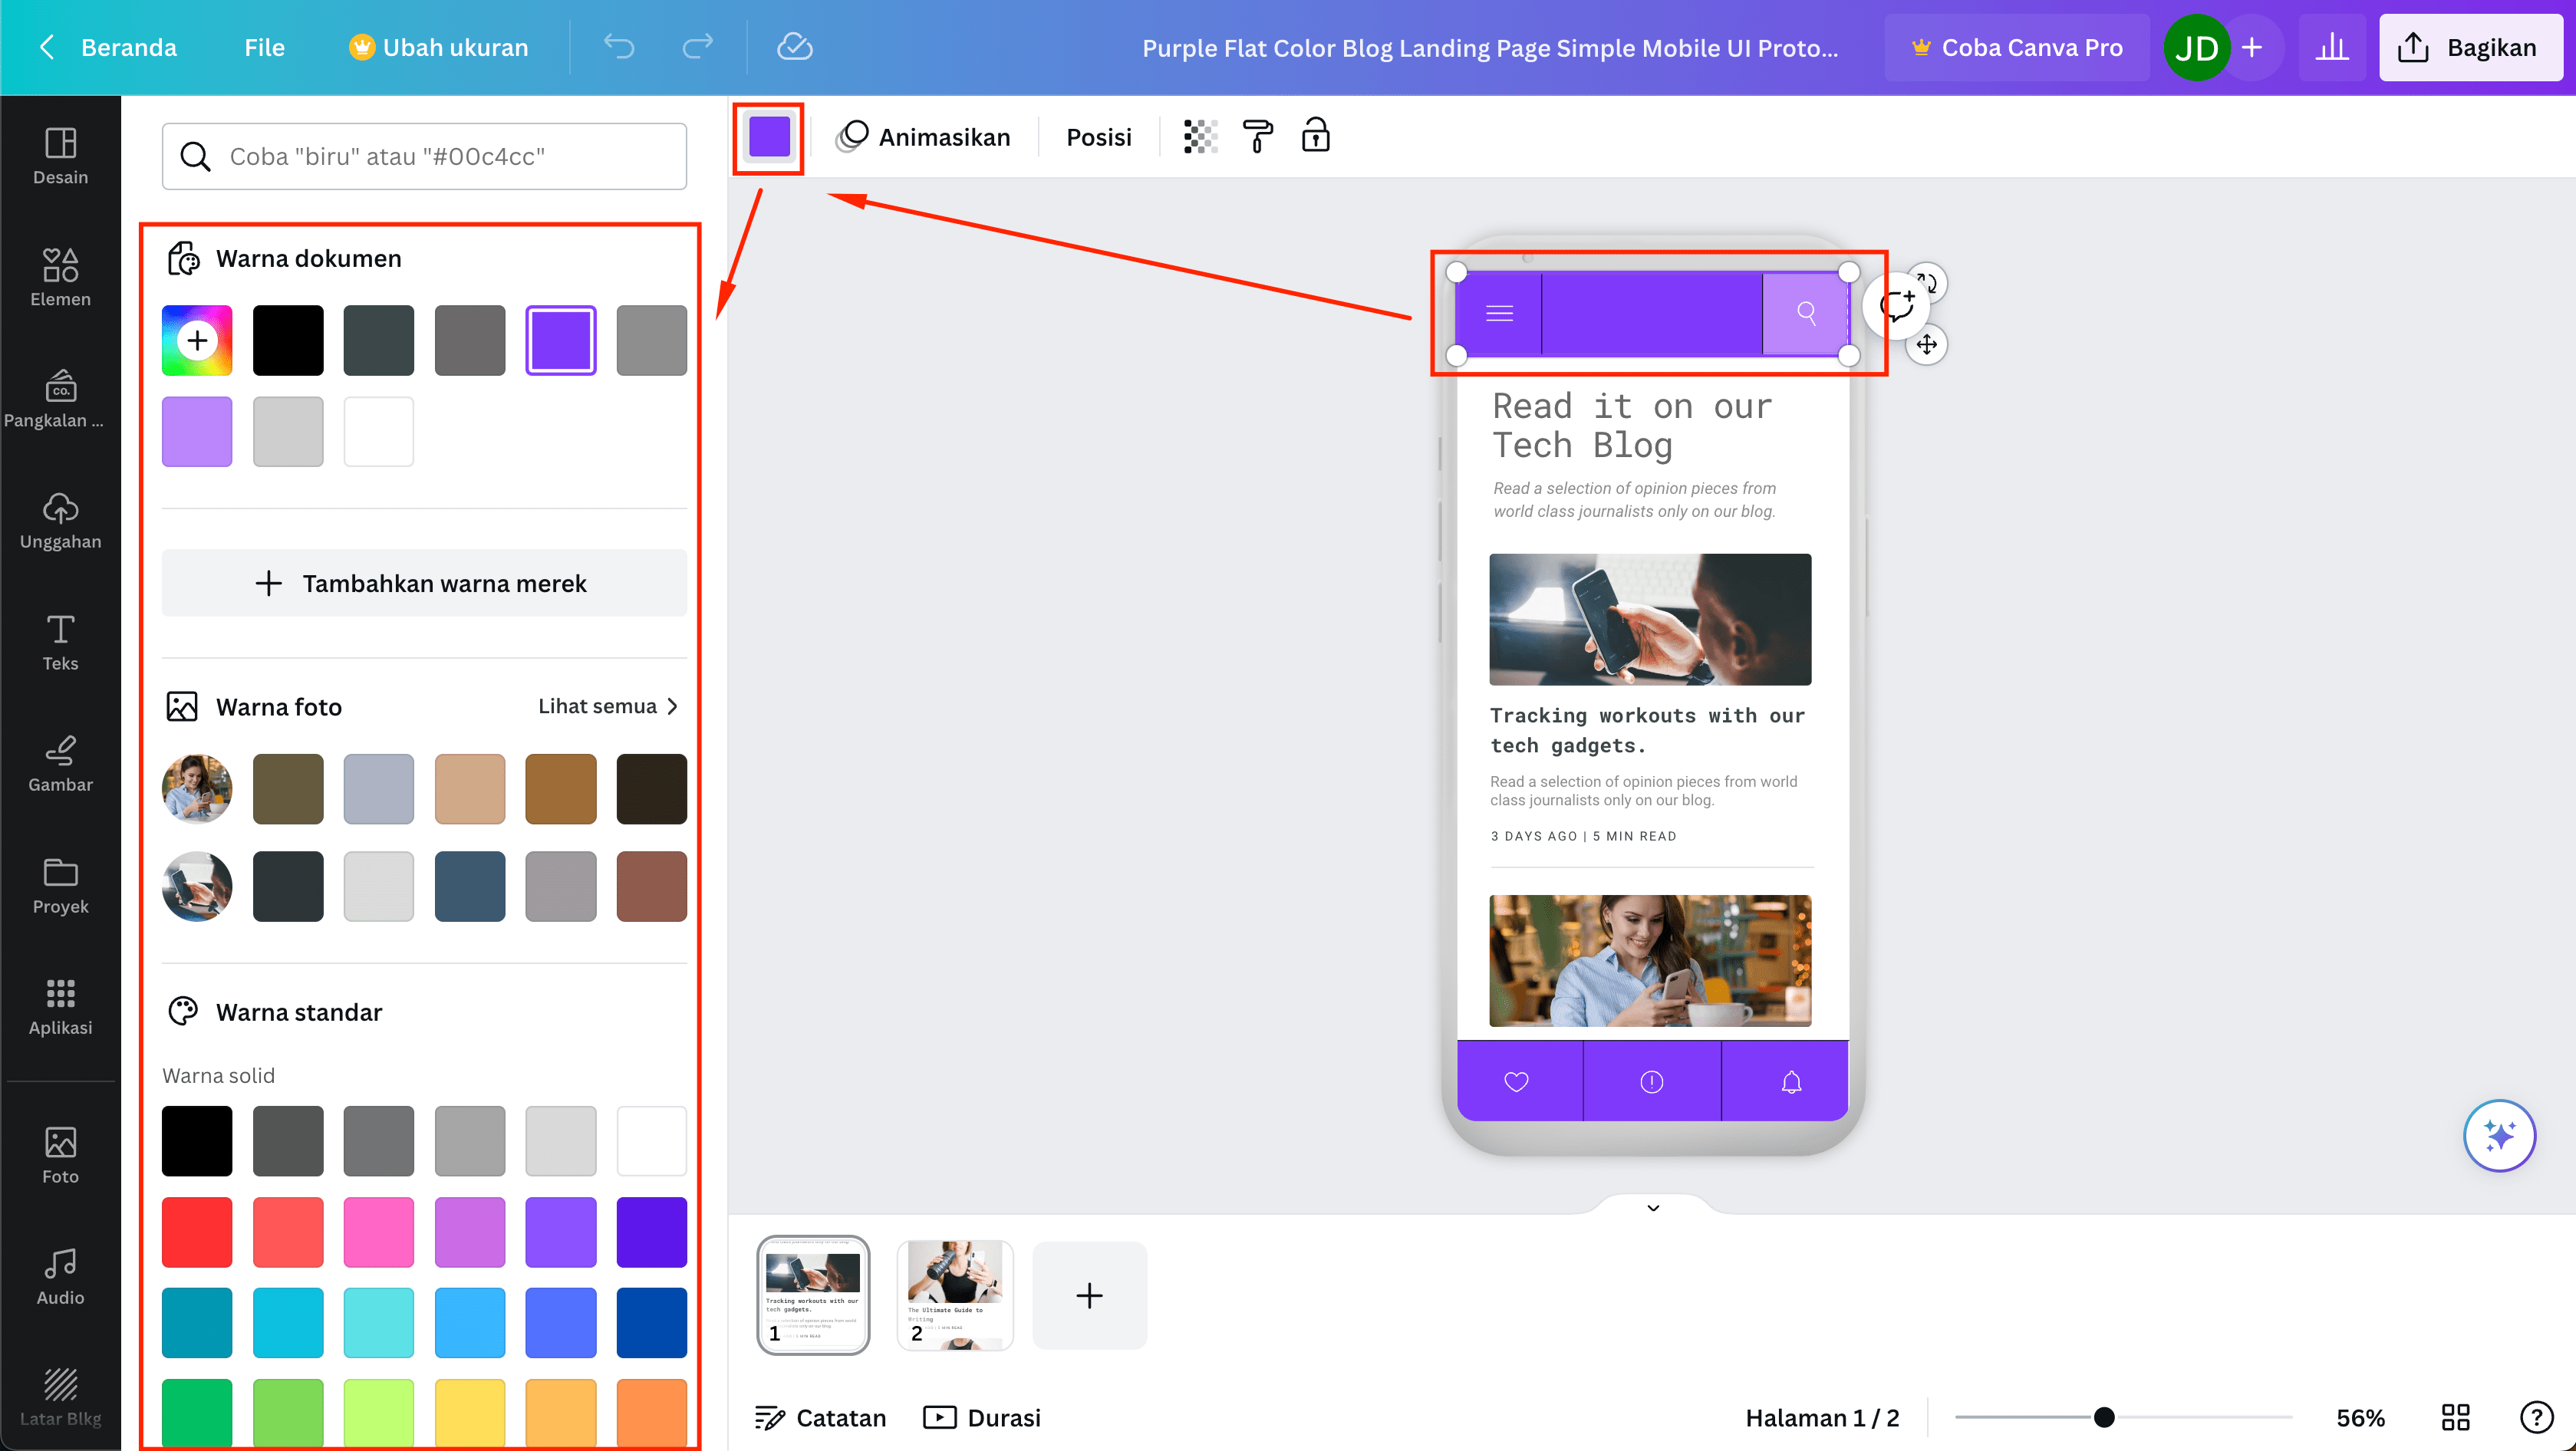Viewport: 2576px width, 1451px height.
Task: Open the Posisi tab
Action: tap(1098, 137)
